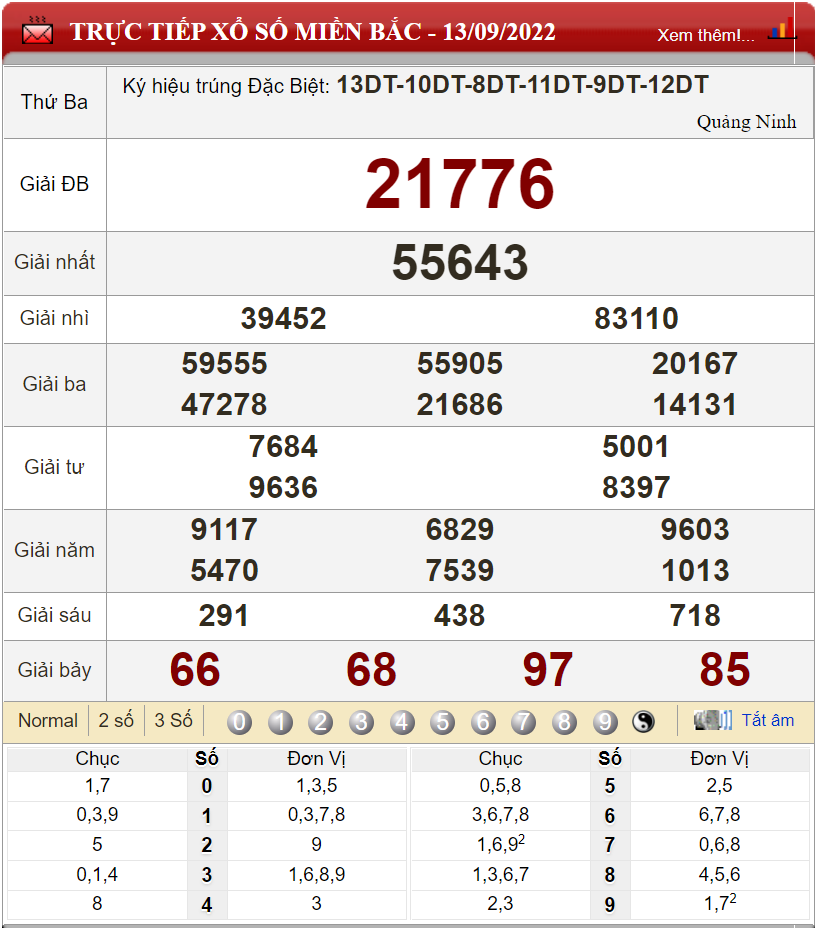Click the yin-yang filter ball
The image size is (818, 928).
644,722
